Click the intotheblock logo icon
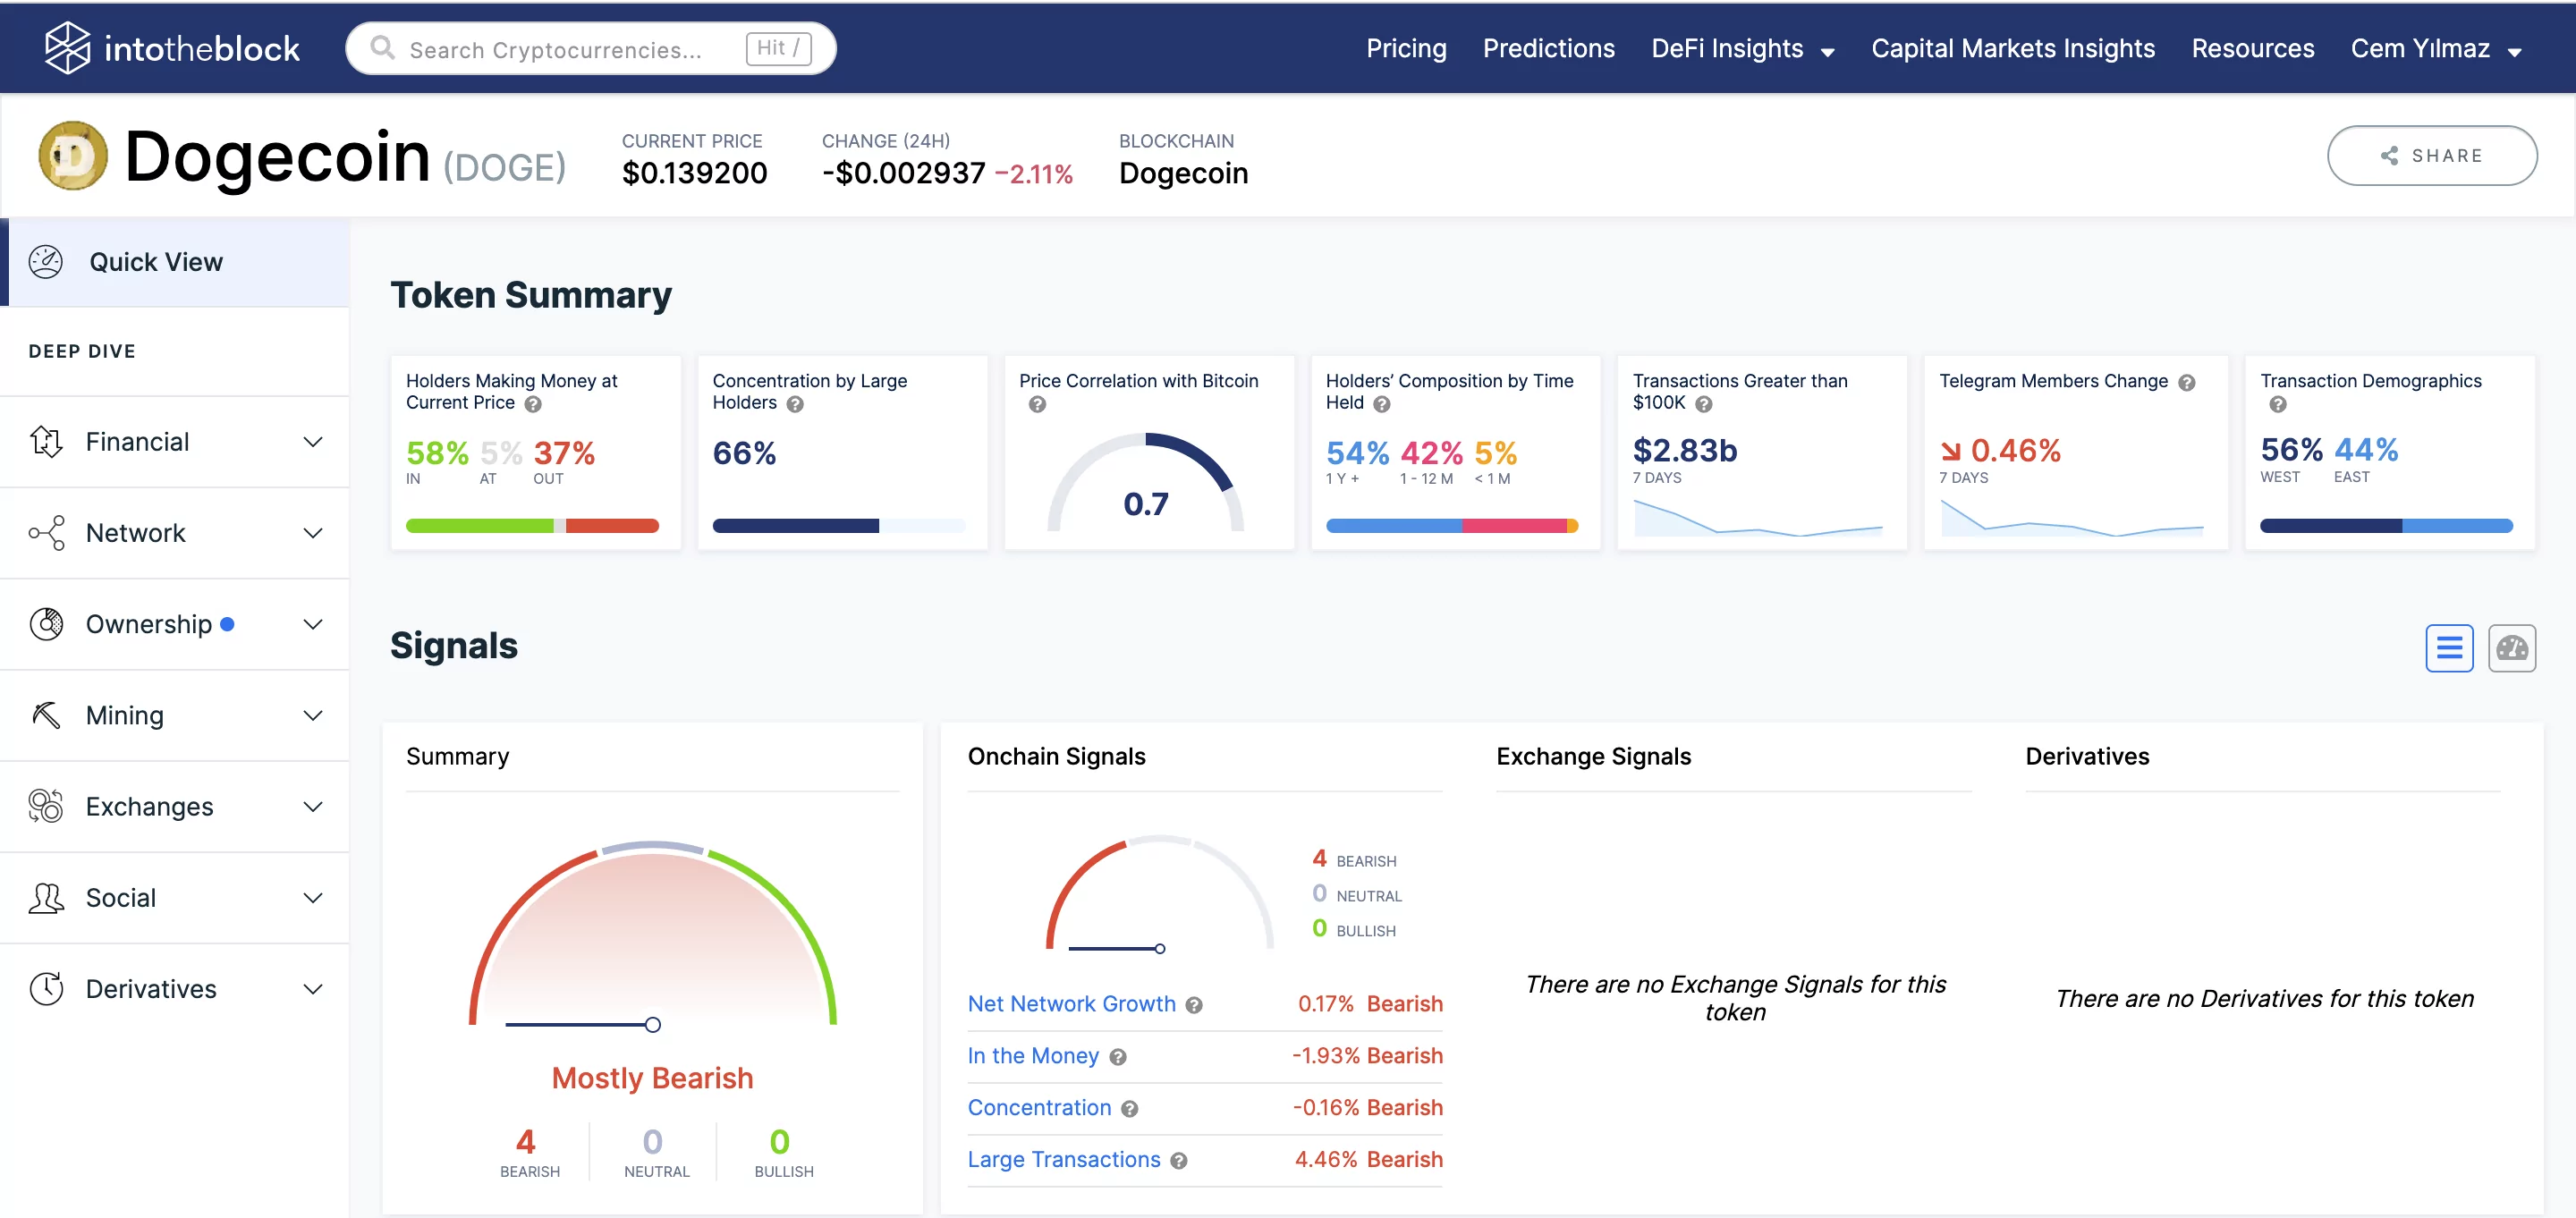The width and height of the screenshot is (2576, 1218). (68, 47)
